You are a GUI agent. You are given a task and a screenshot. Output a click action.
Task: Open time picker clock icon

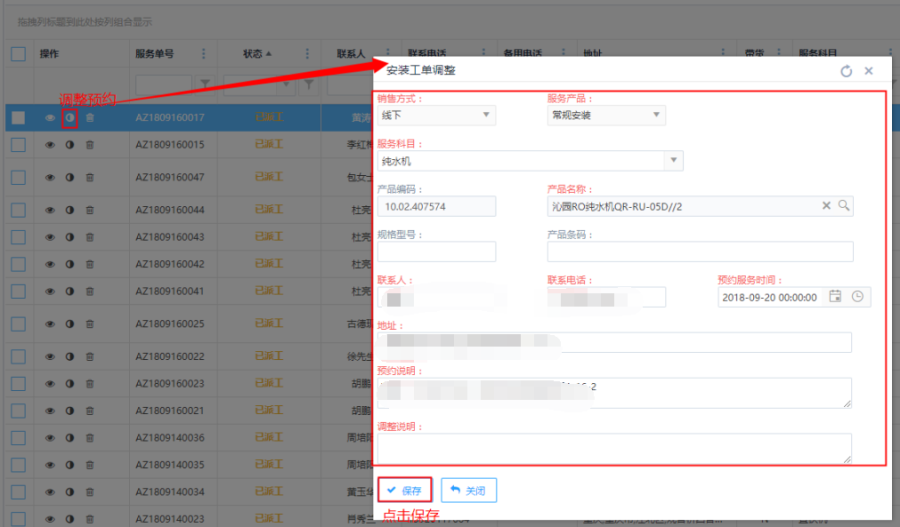pos(857,296)
